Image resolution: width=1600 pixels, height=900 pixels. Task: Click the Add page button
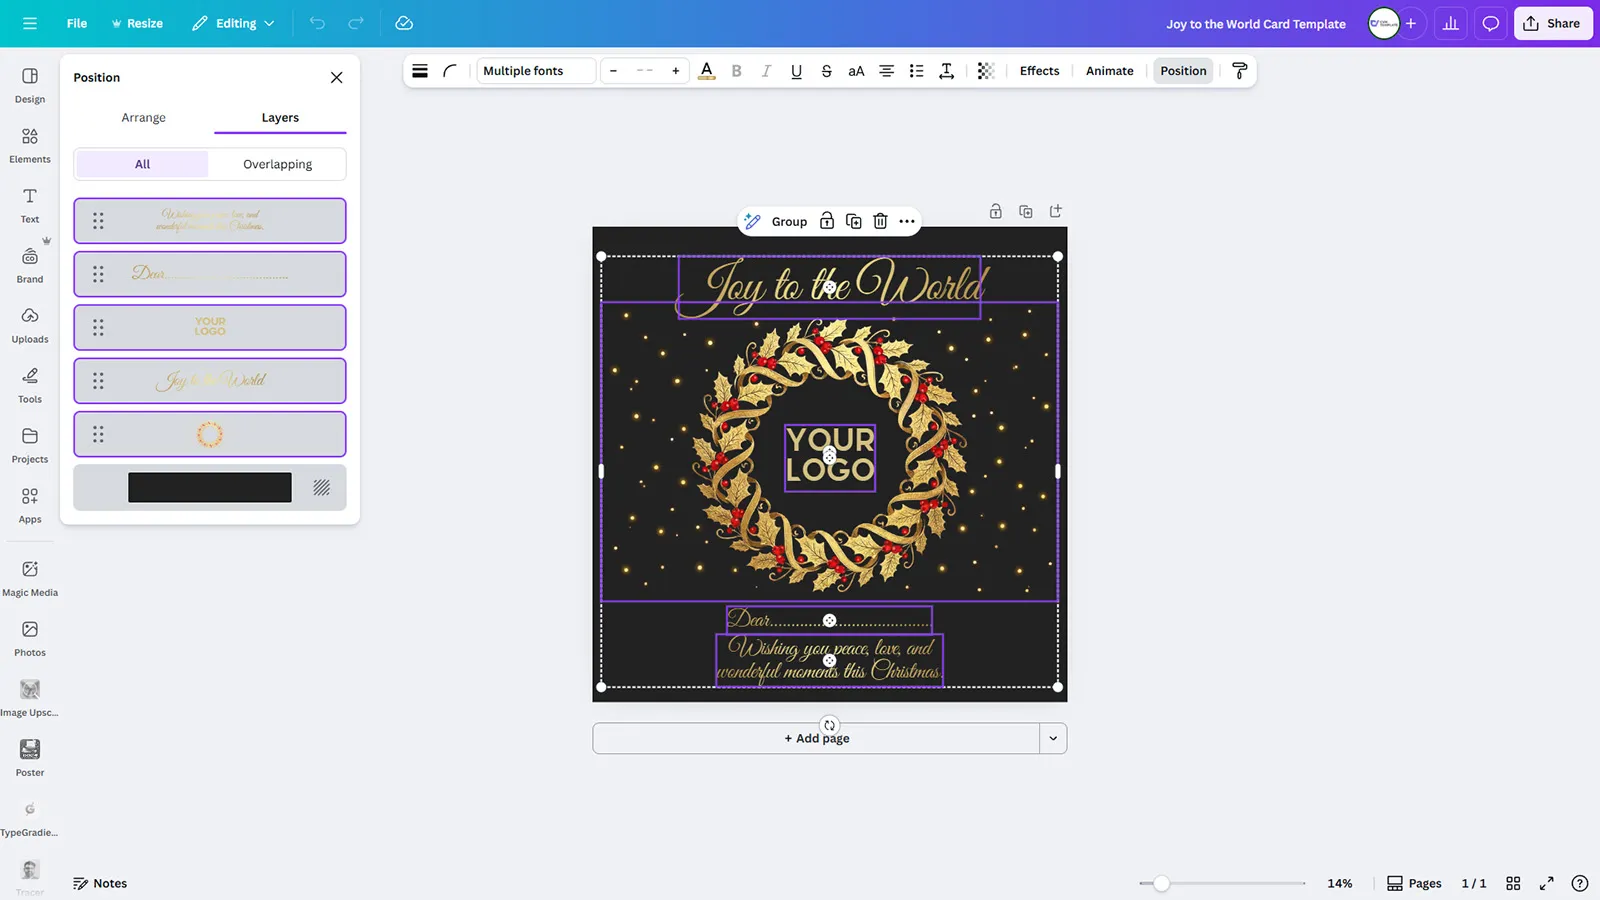click(816, 737)
